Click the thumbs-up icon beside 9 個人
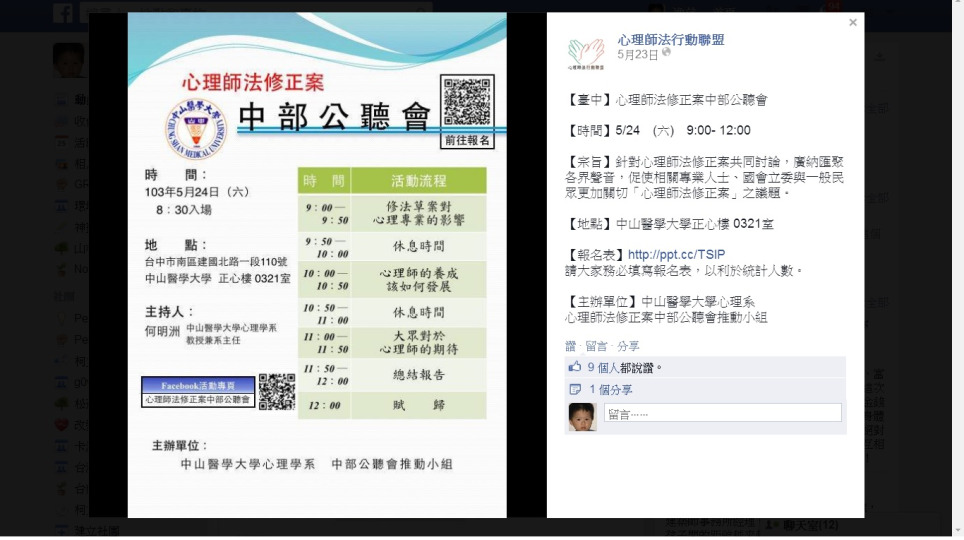The height and width of the screenshot is (540, 964). (x=574, y=367)
